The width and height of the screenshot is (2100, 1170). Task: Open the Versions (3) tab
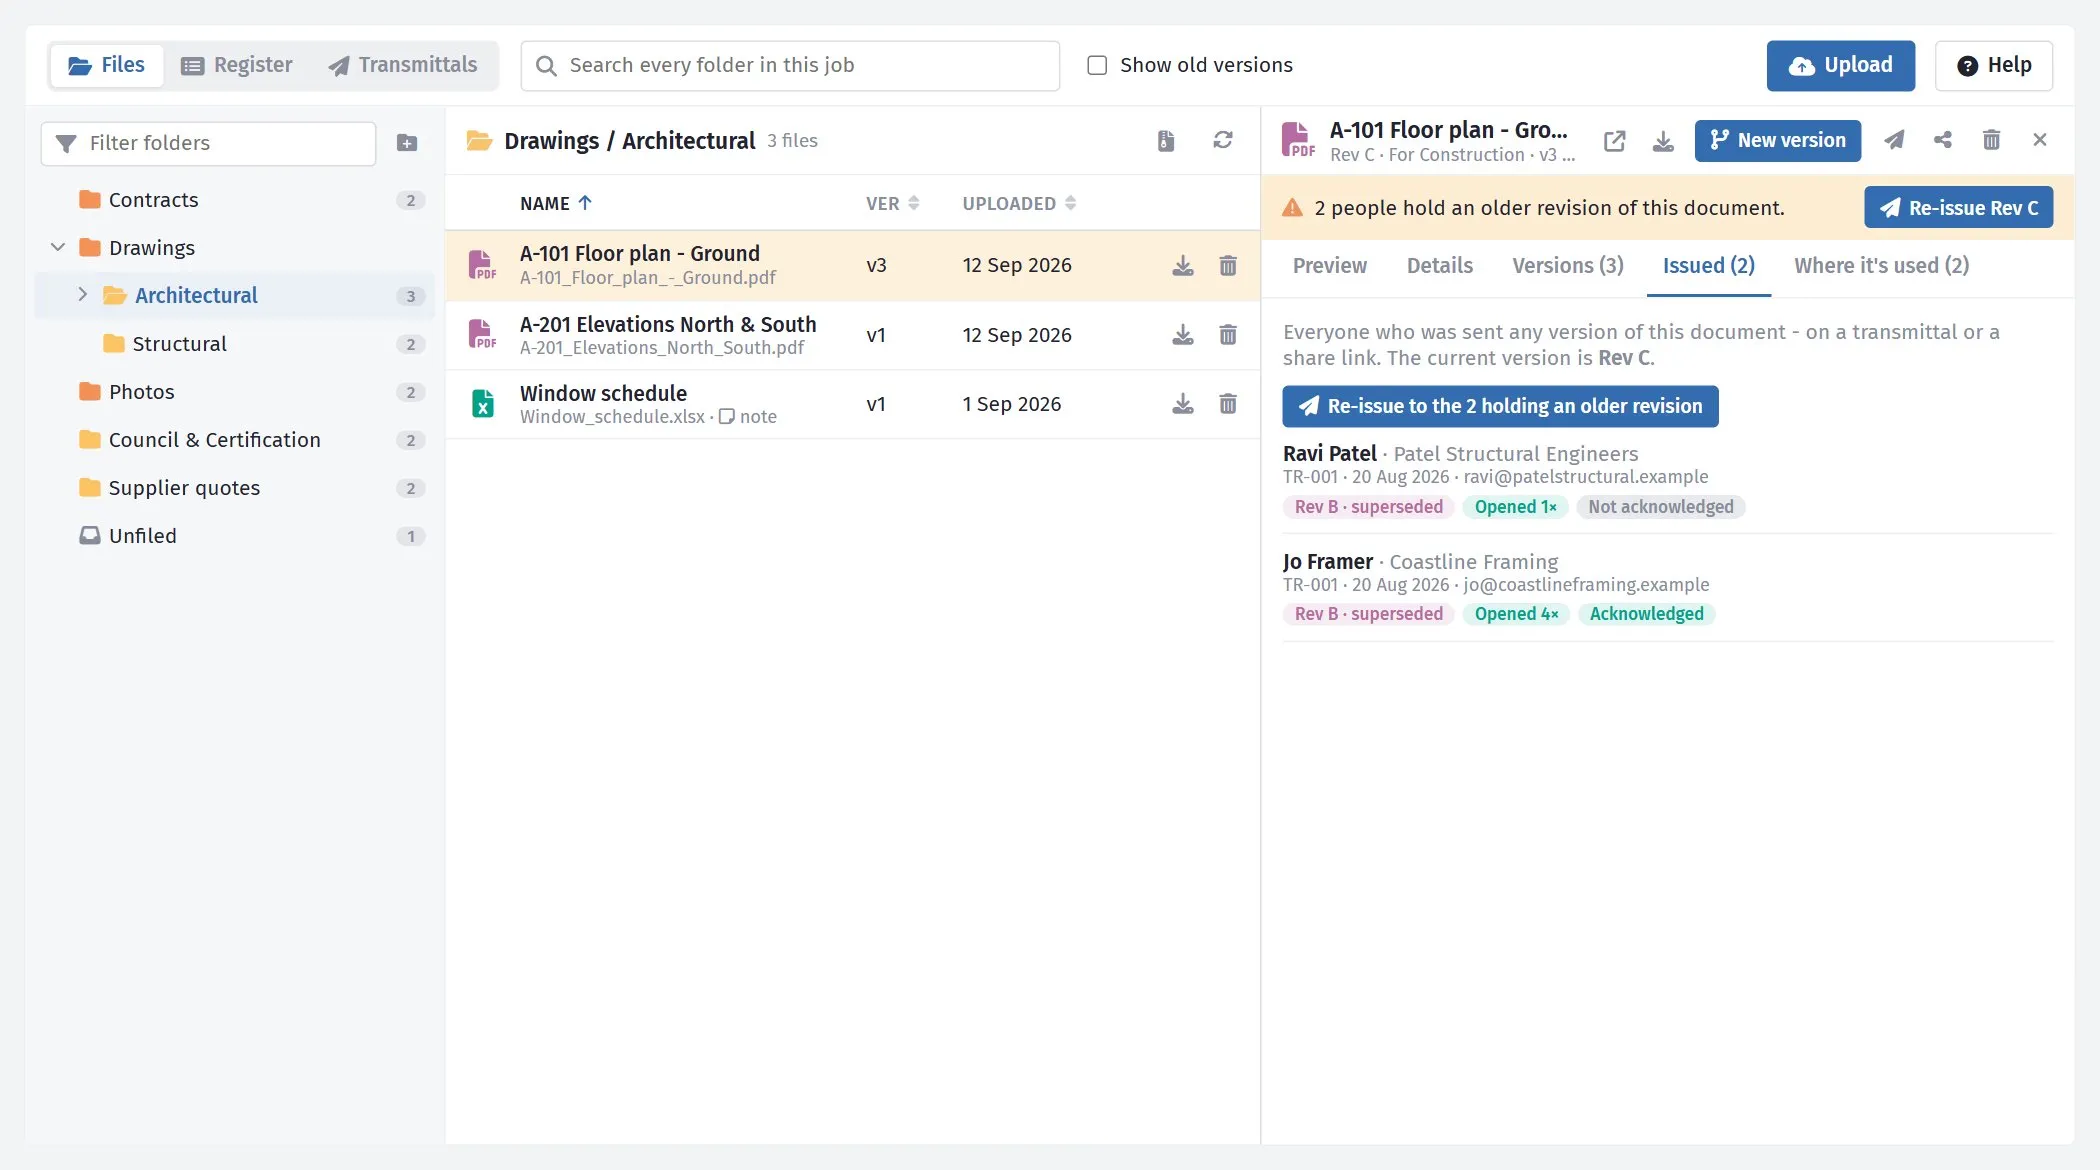coord(1567,266)
